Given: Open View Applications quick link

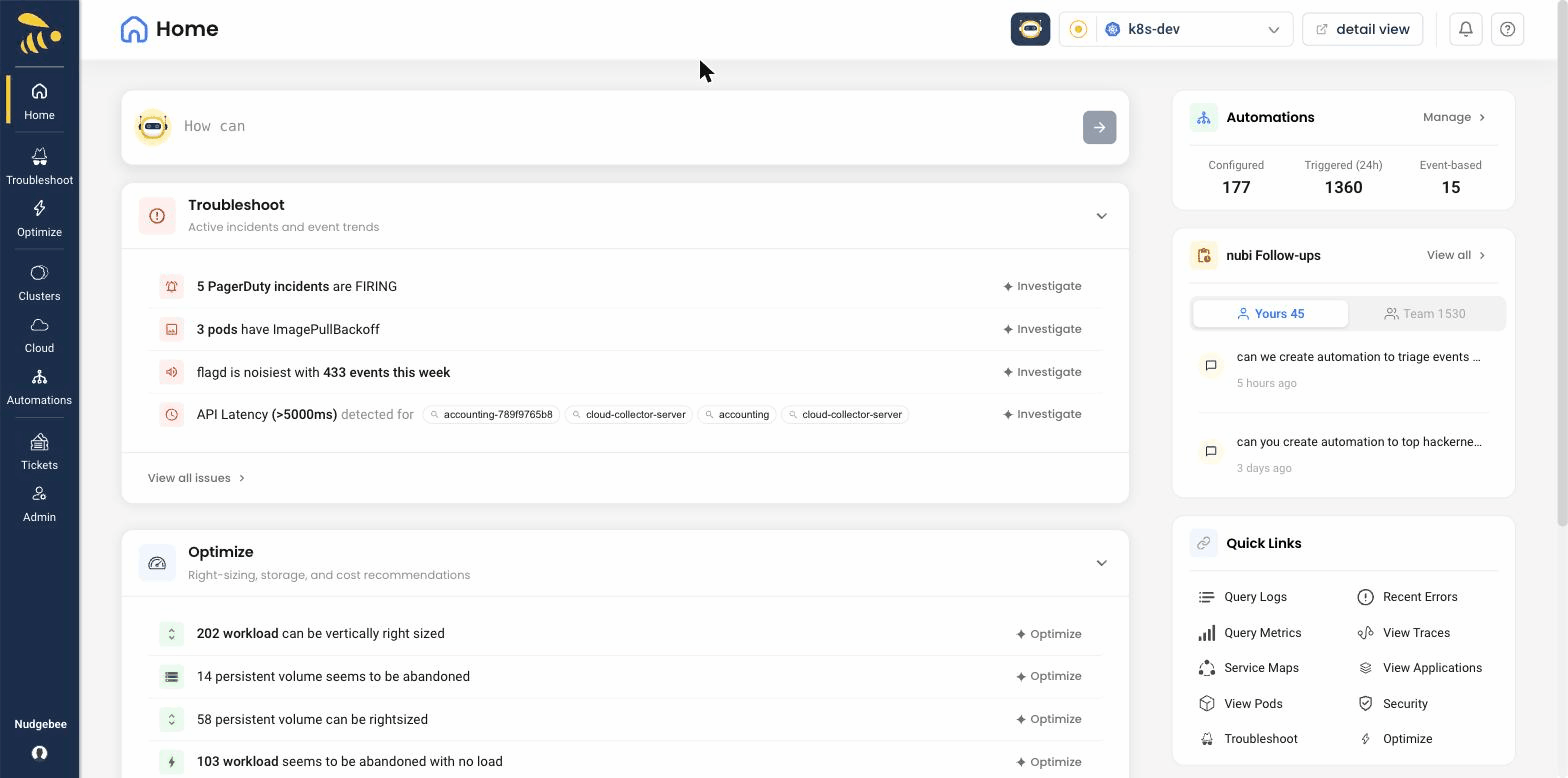Looking at the screenshot, I should [x=1419, y=668].
